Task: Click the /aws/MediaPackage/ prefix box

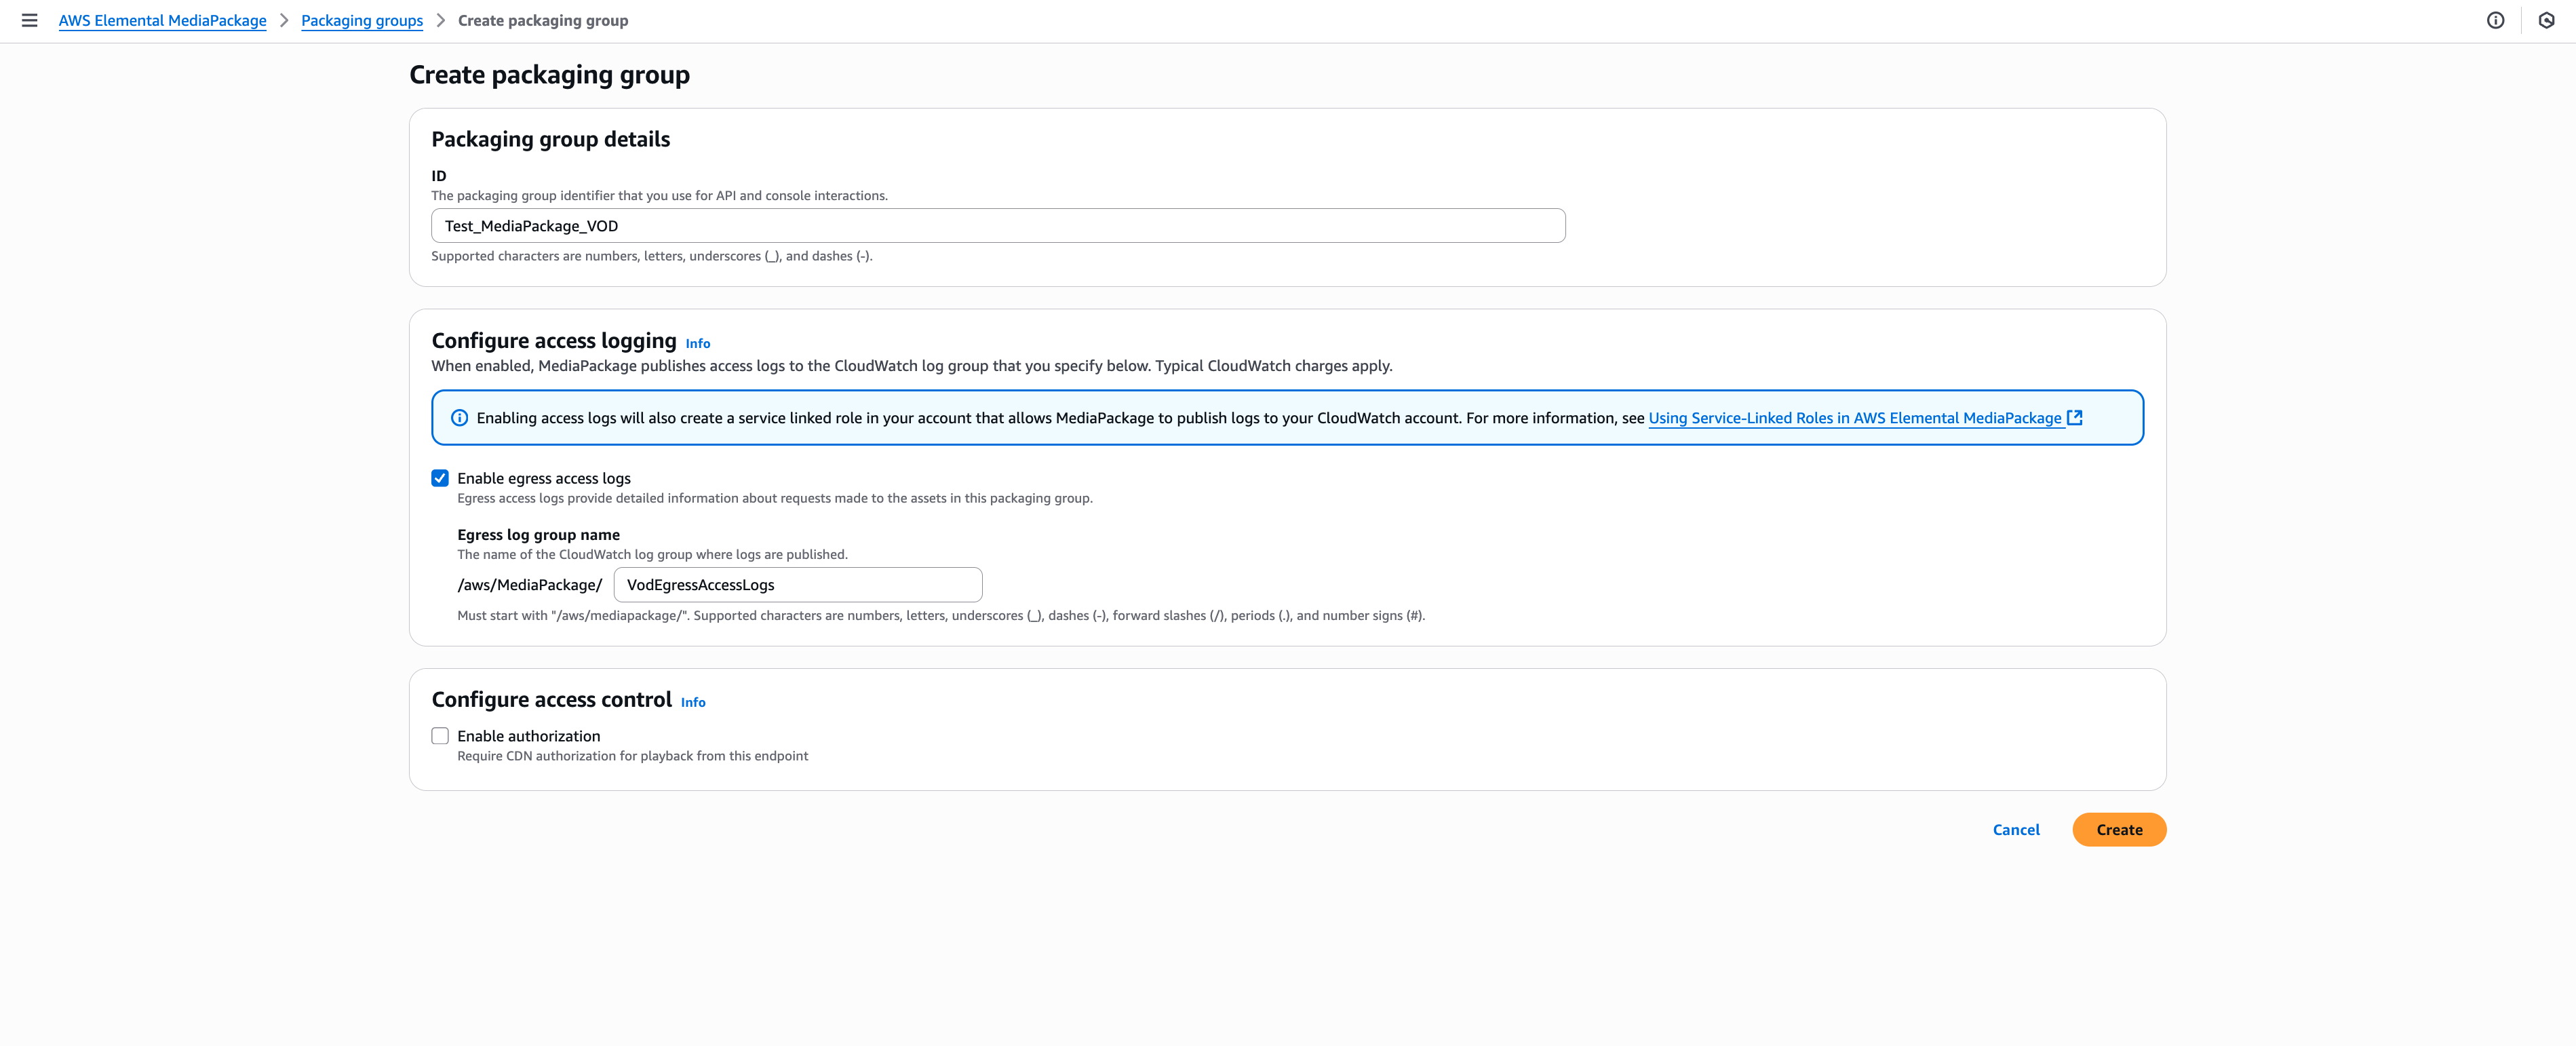Action: click(529, 584)
